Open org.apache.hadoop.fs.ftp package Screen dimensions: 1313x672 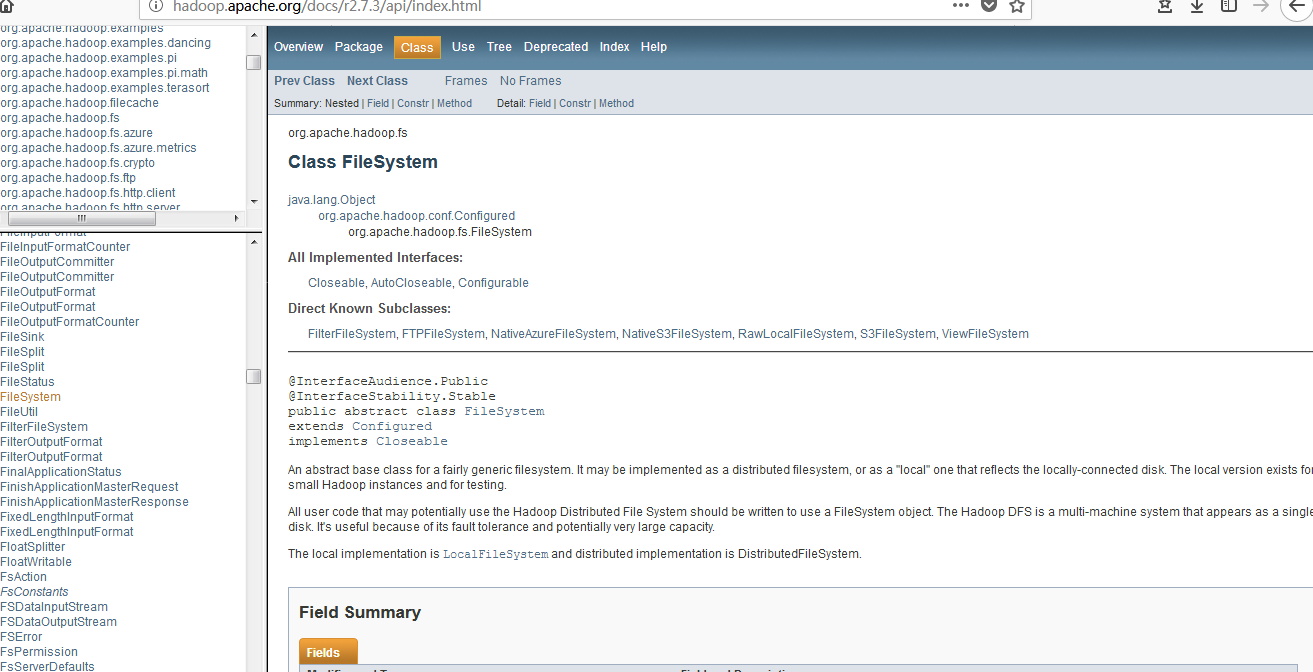pyautogui.click(x=68, y=178)
